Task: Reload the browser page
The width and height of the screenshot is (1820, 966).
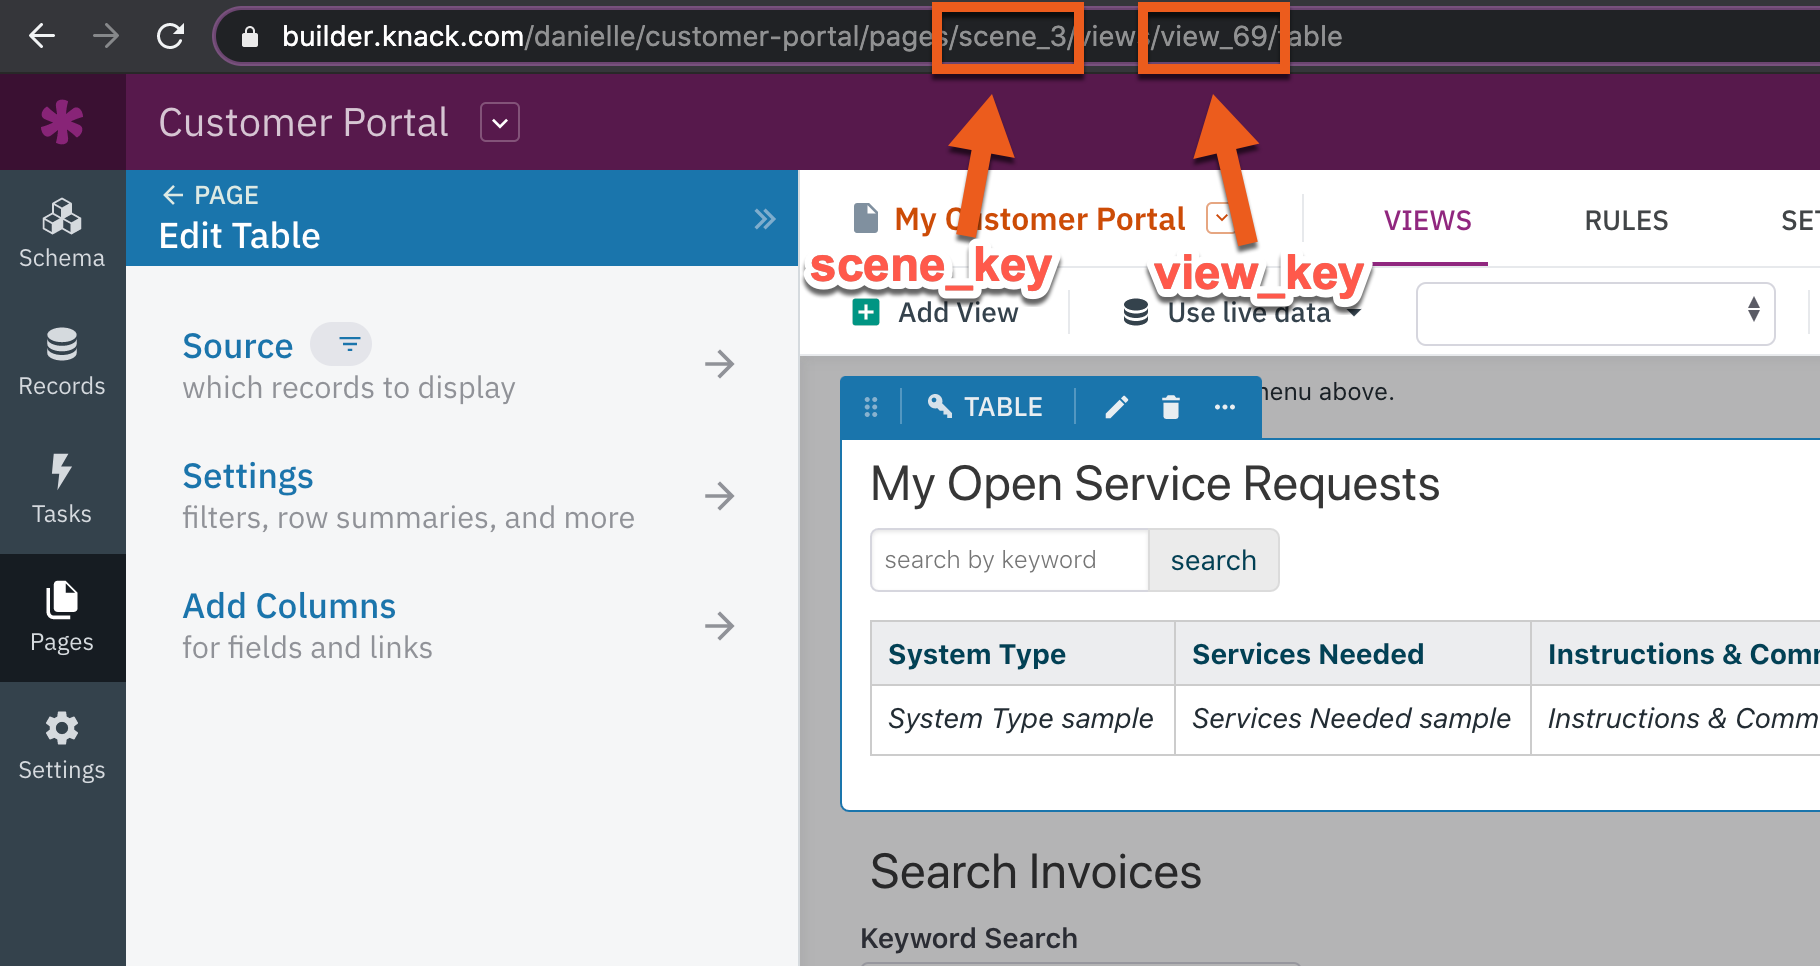Action: (171, 37)
